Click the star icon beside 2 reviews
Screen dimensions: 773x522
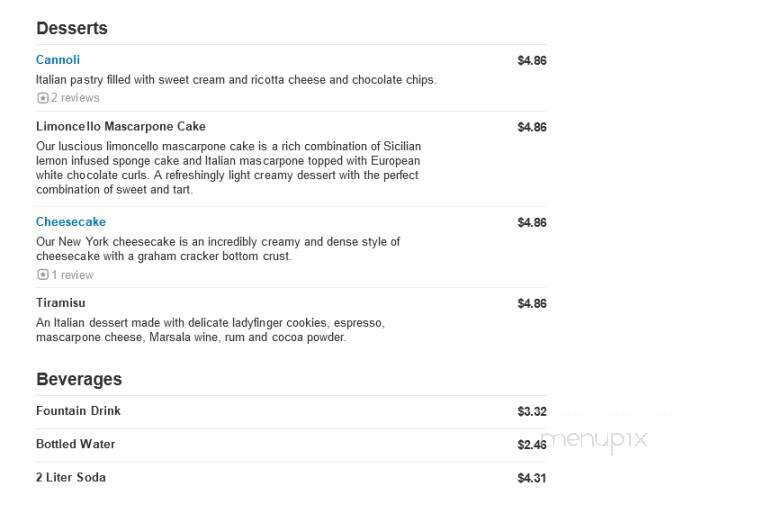[x=43, y=98]
